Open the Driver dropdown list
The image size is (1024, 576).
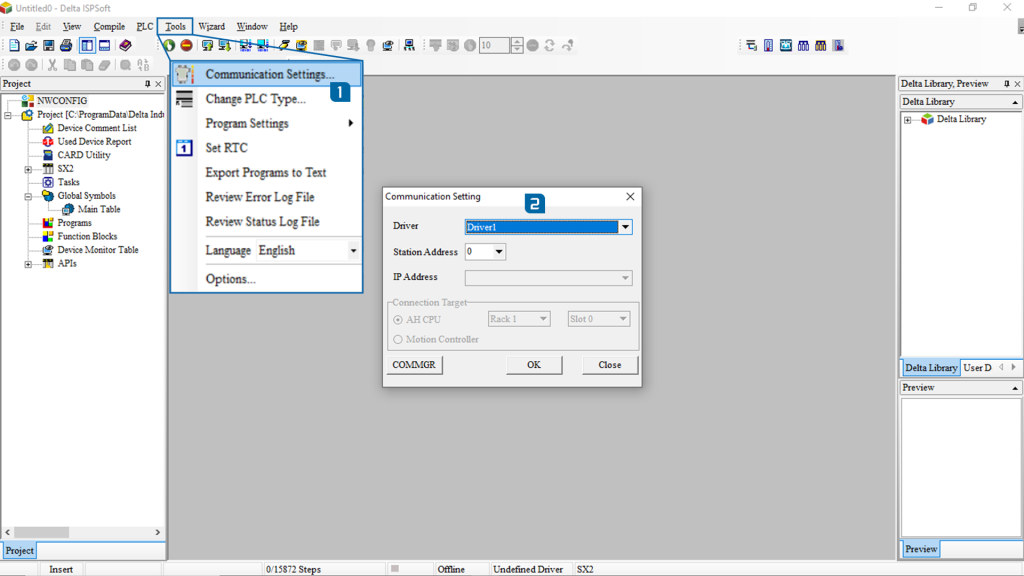coord(625,227)
